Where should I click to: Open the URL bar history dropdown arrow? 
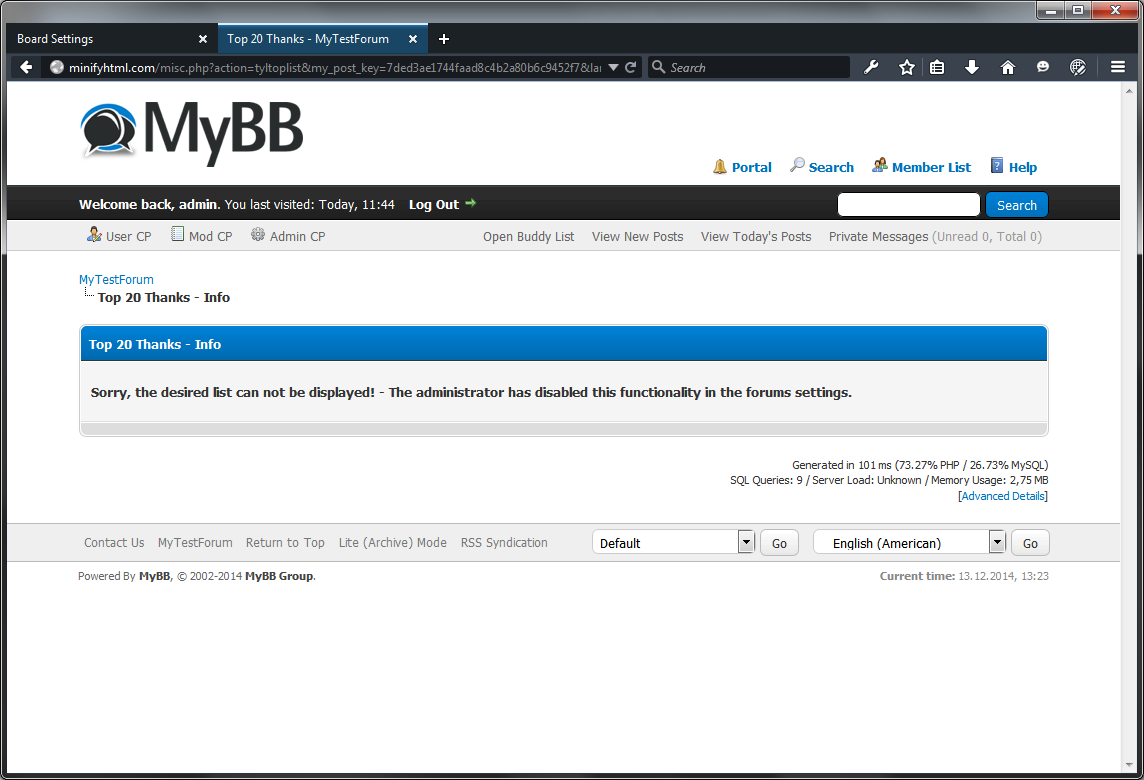(613, 67)
